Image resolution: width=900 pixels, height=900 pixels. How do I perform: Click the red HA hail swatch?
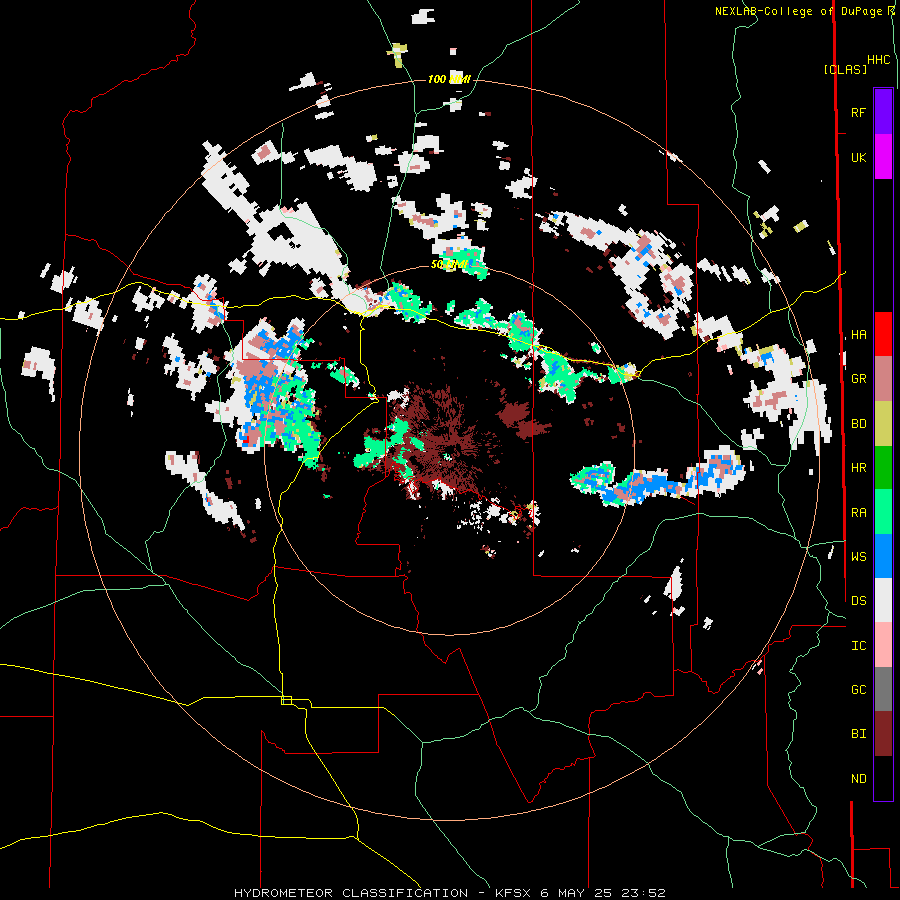(x=883, y=334)
